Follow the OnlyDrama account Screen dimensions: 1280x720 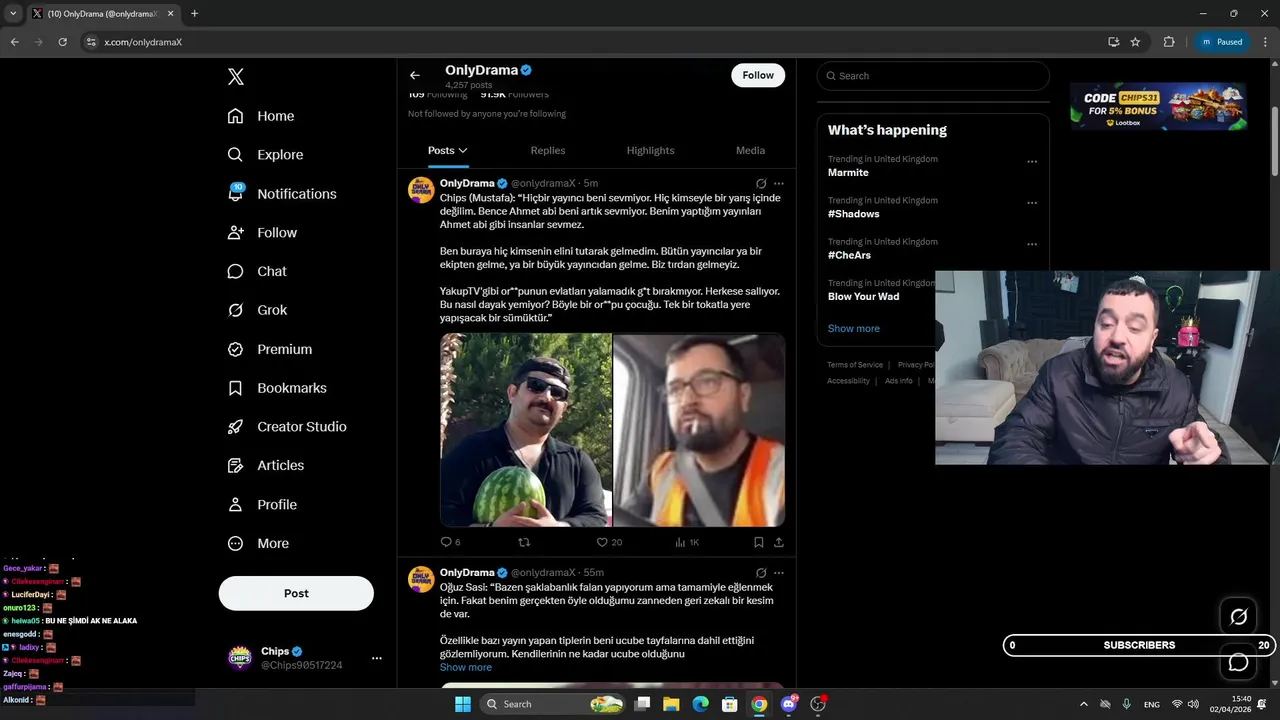click(758, 75)
